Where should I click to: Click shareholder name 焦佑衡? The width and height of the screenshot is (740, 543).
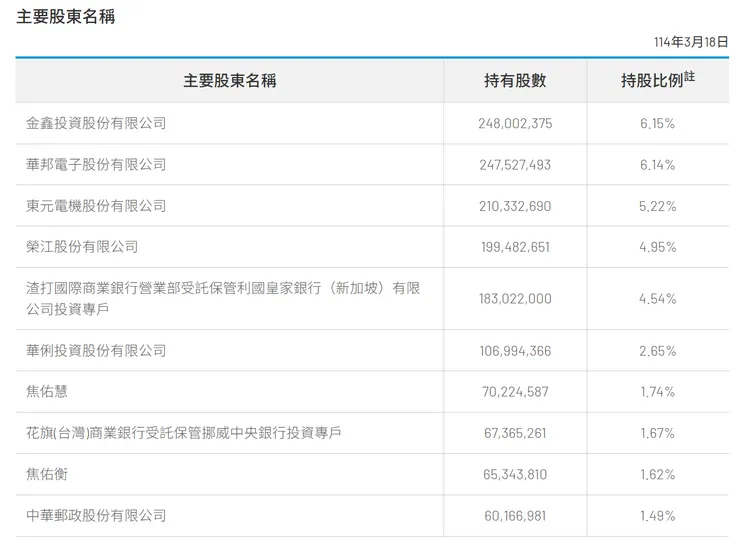tap(47, 474)
